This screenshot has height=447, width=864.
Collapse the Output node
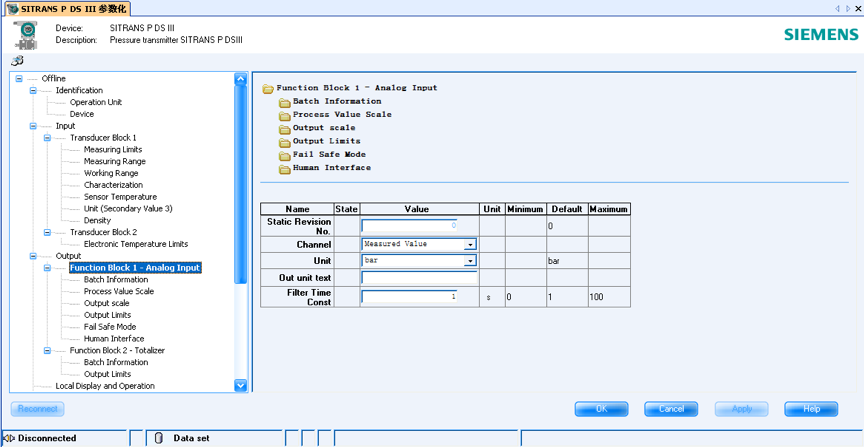tap(33, 256)
